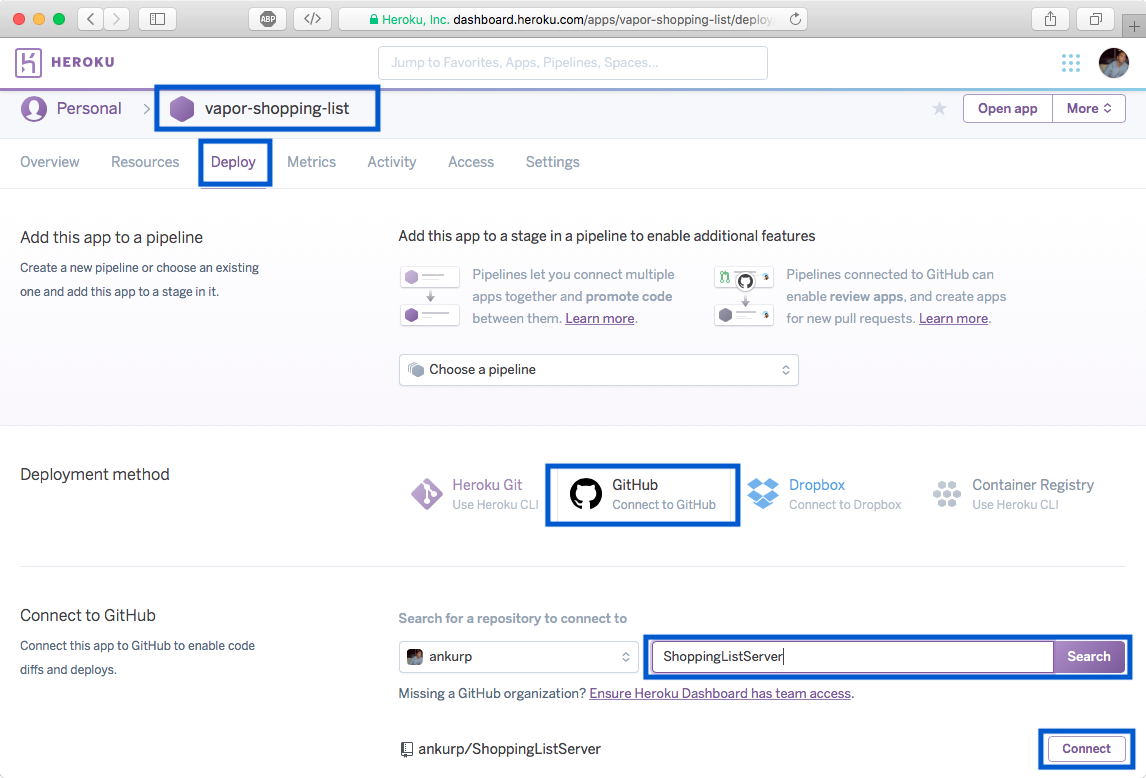
Task: Show all Safari tabs overview
Action: 1096,19
